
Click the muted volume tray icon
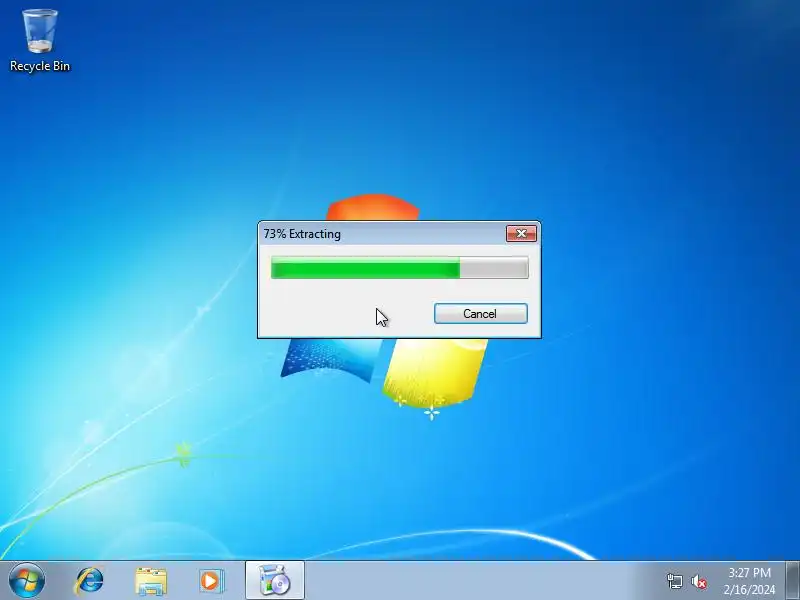(699, 581)
